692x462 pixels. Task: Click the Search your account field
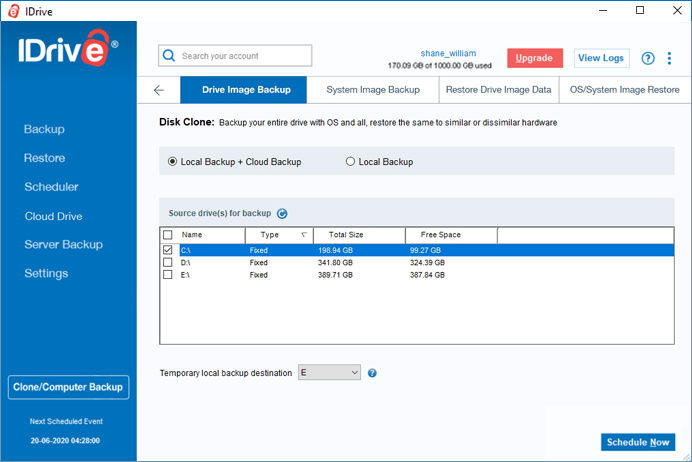[235, 56]
